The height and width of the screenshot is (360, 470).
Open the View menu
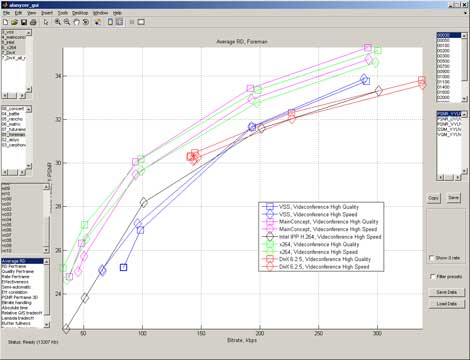click(32, 13)
